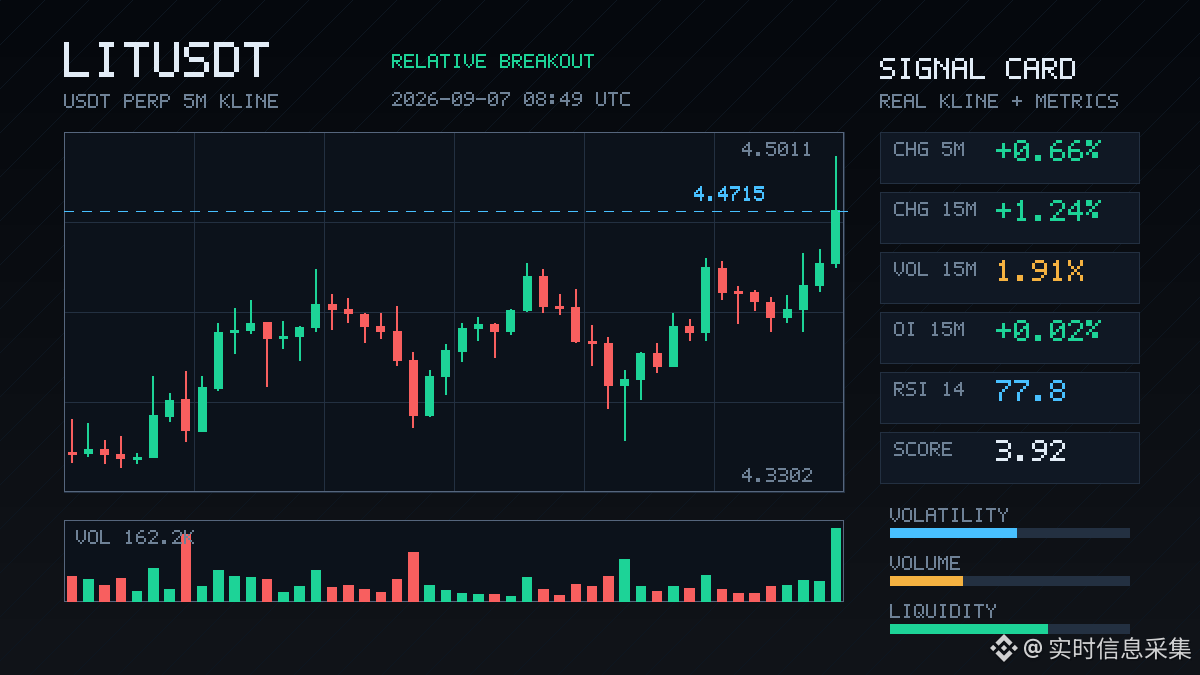Click the VOL 162.2K label
The image size is (1200, 675).
click(x=134, y=538)
